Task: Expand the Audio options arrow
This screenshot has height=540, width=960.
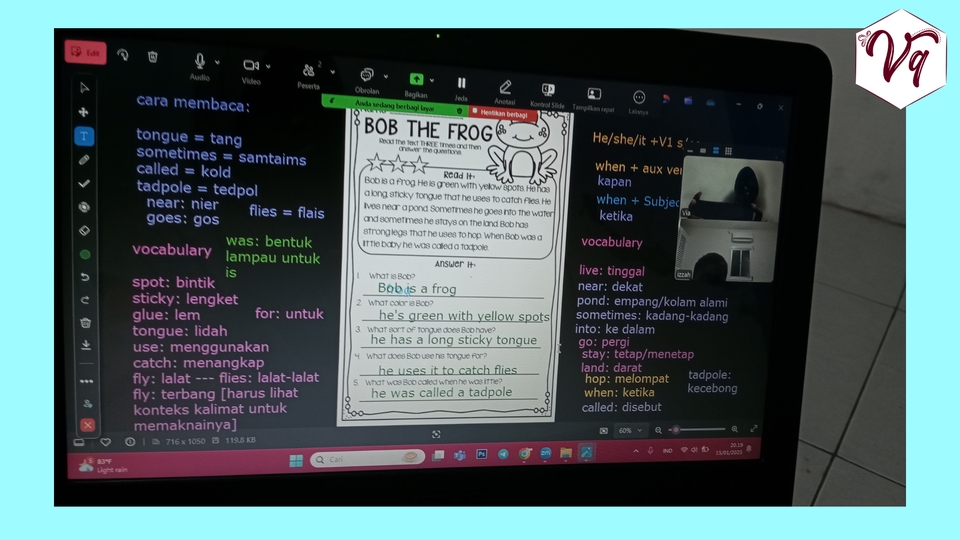Action: [217, 62]
